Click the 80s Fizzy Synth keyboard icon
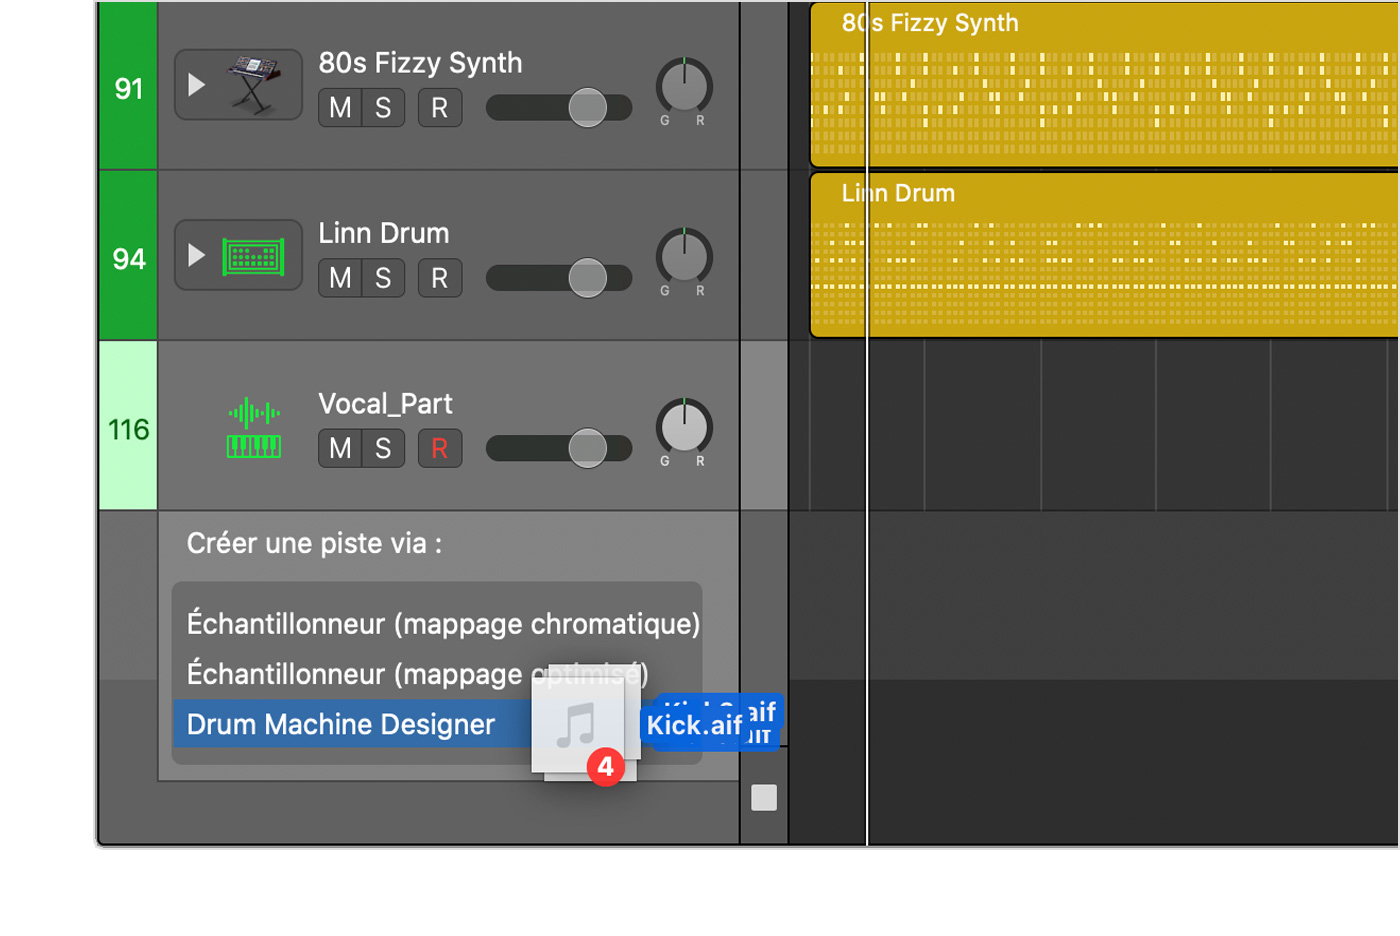 pyautogui.click(x=254, y=84)
